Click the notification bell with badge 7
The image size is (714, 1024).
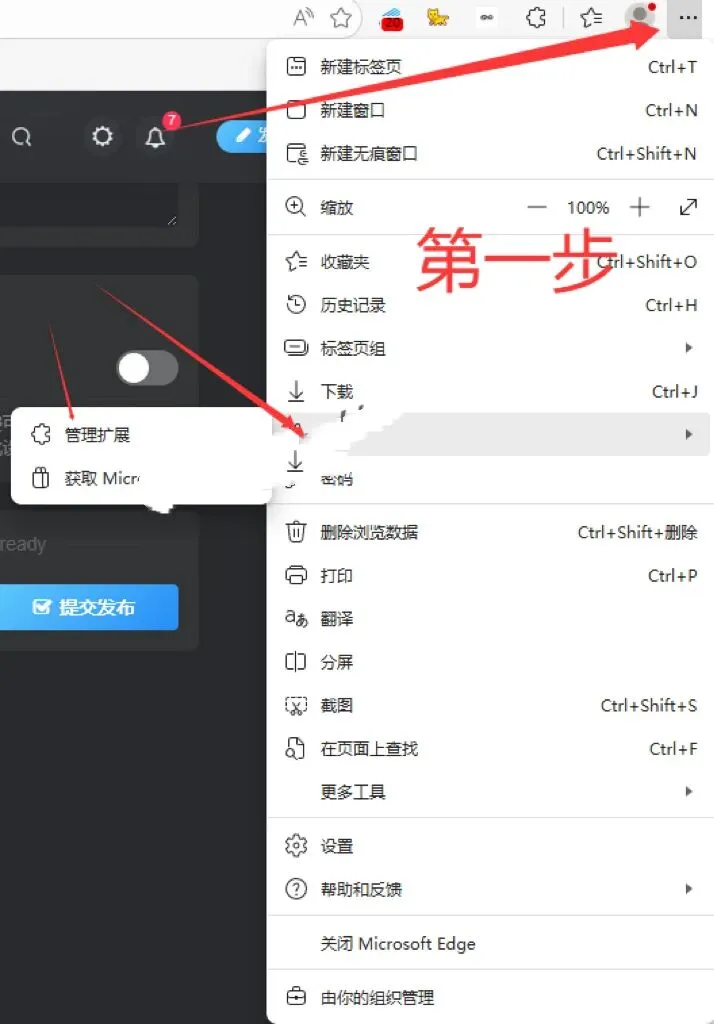[x=155, y=136]
